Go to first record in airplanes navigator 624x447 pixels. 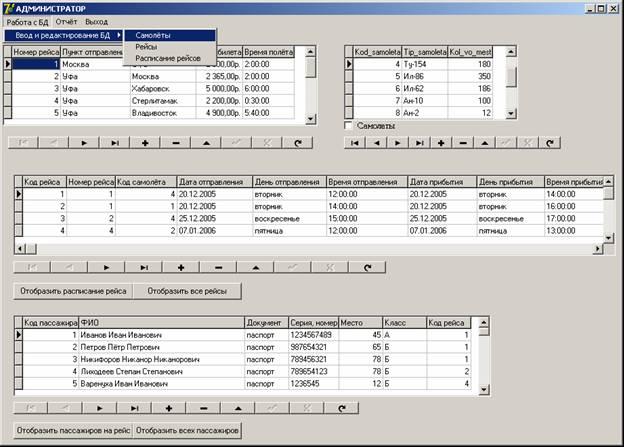click(x=354, y=143)
